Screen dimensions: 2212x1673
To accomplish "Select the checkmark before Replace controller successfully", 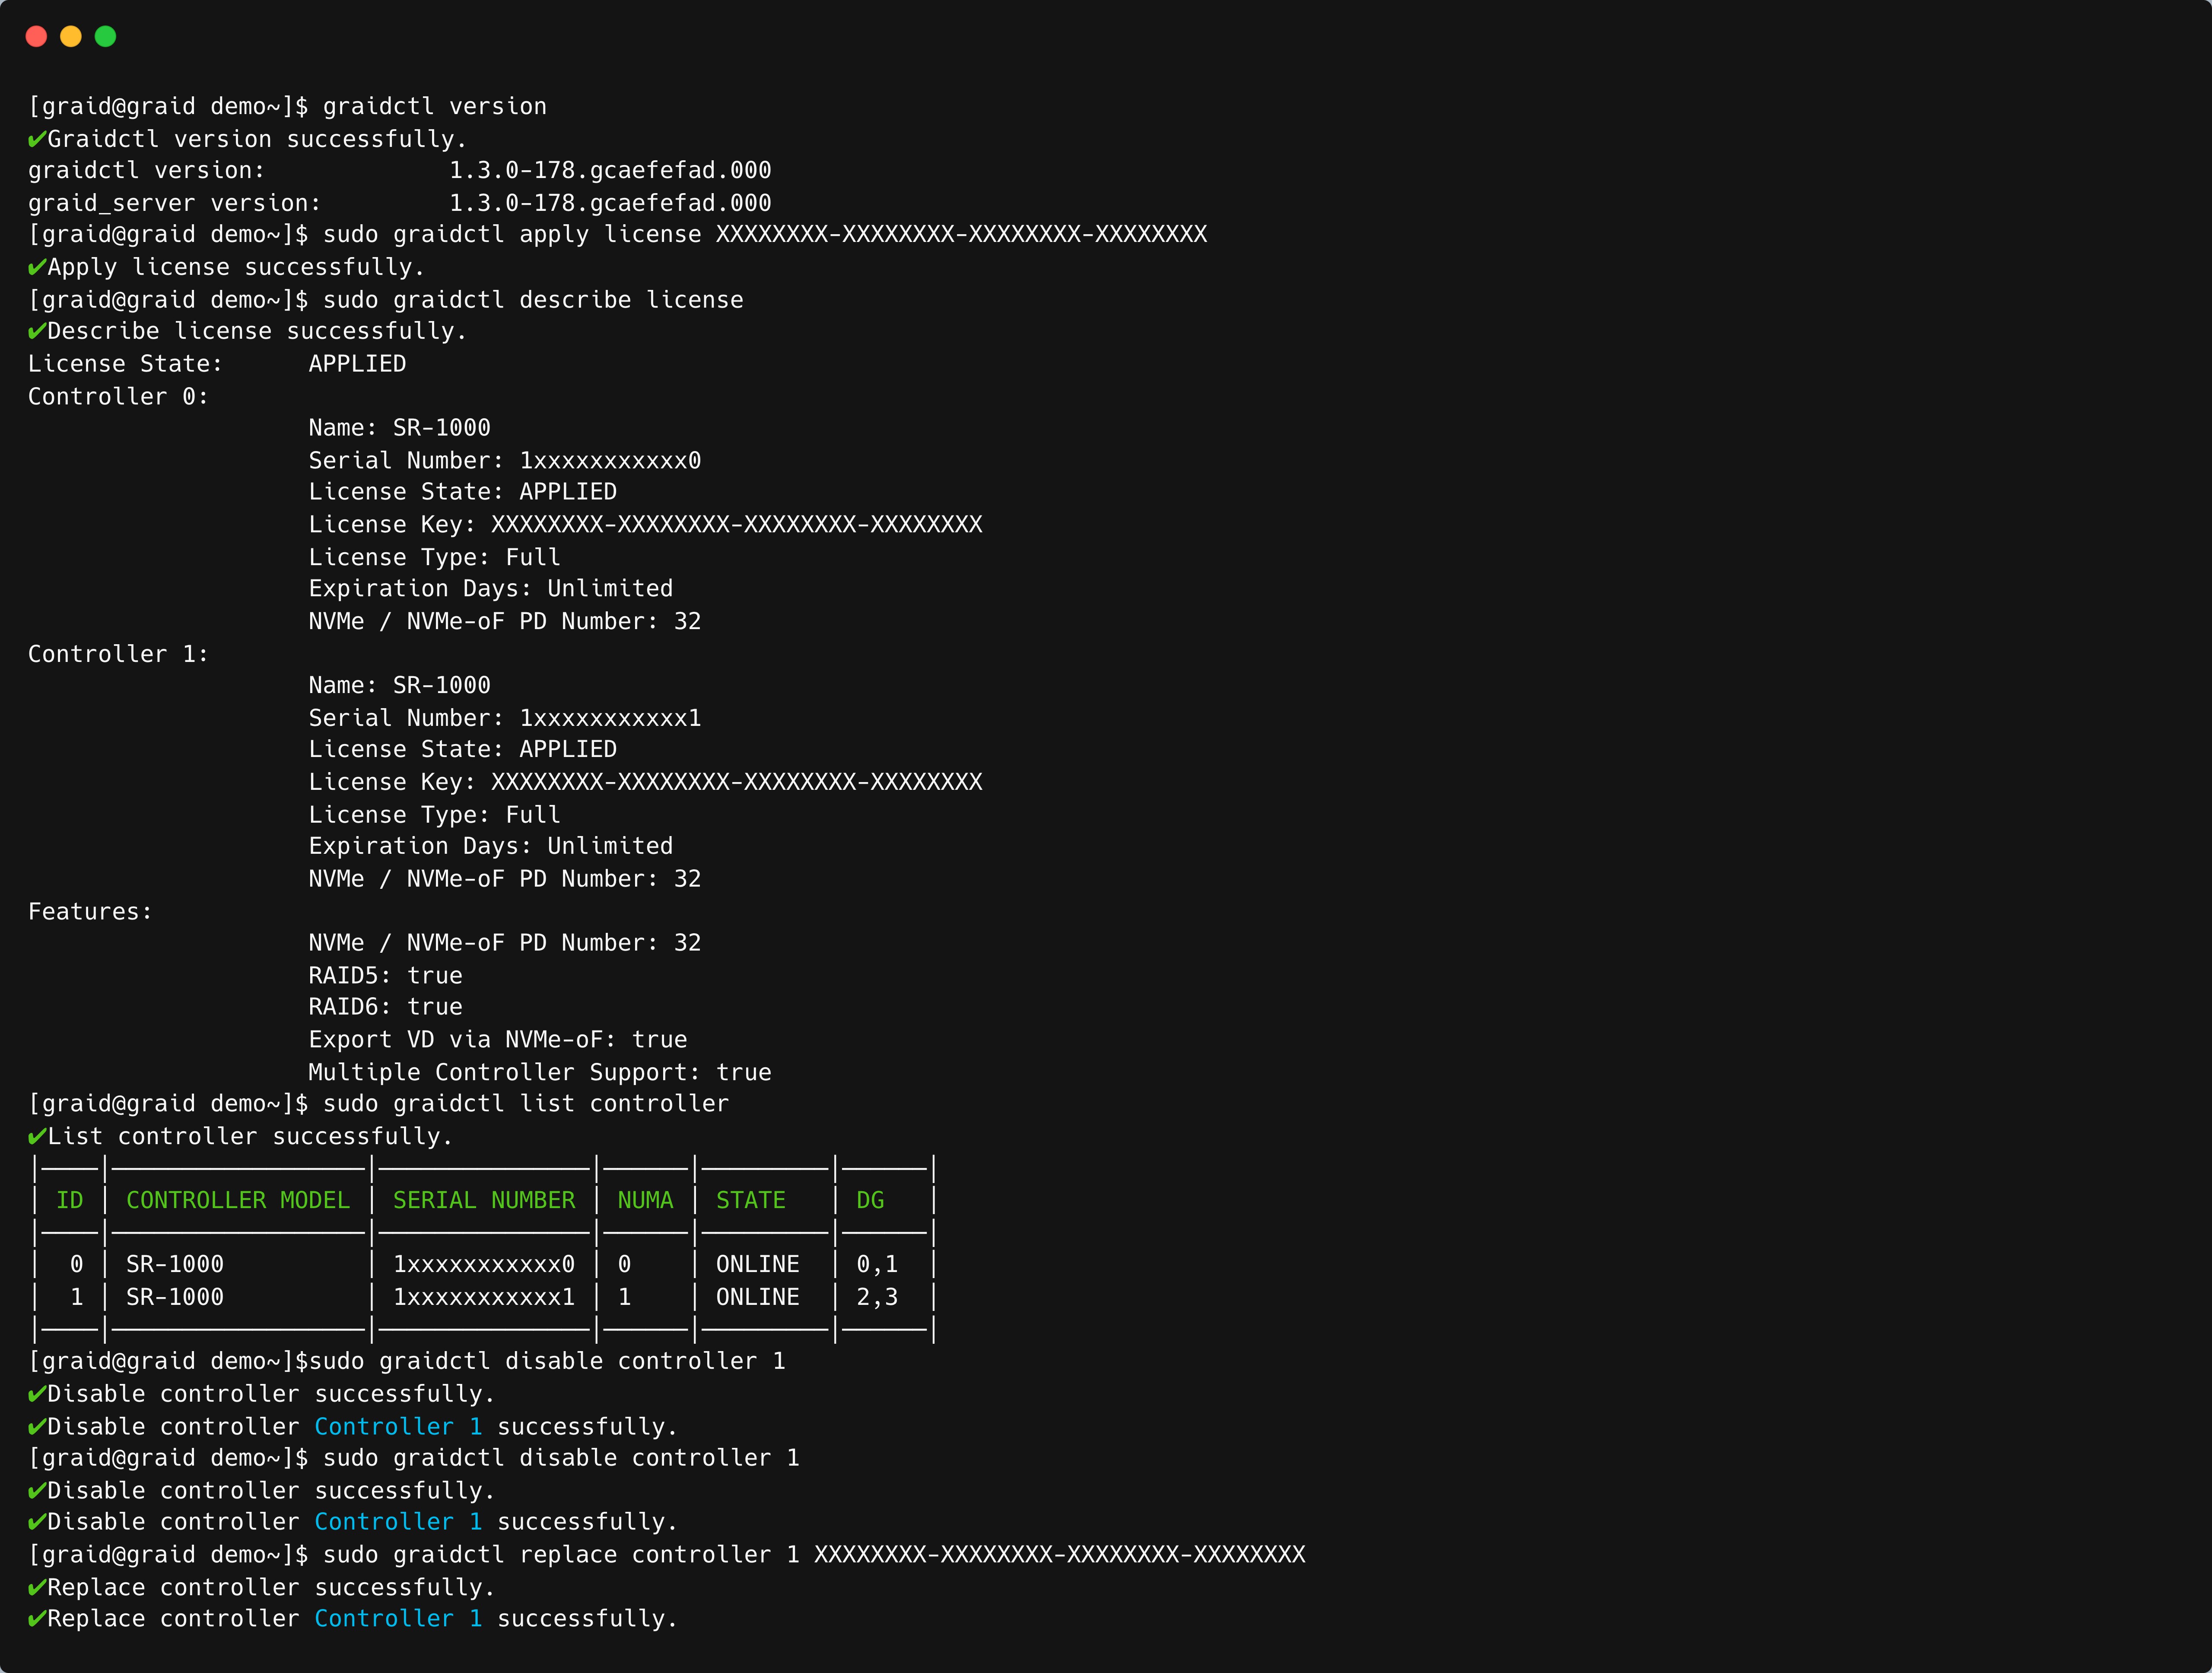I will tap(35, 1587).
